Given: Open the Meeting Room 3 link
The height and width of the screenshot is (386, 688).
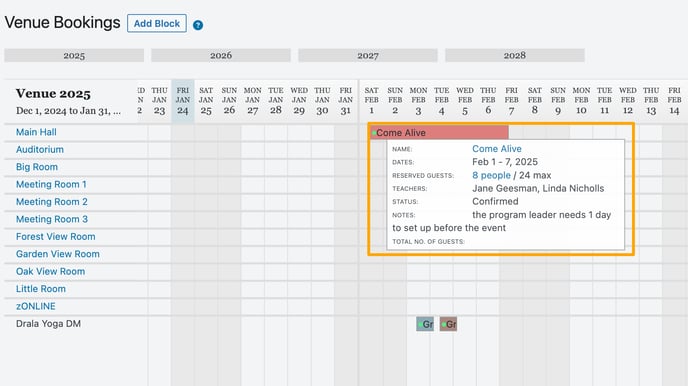Looking at the screenshot, I should click(52, 219).
